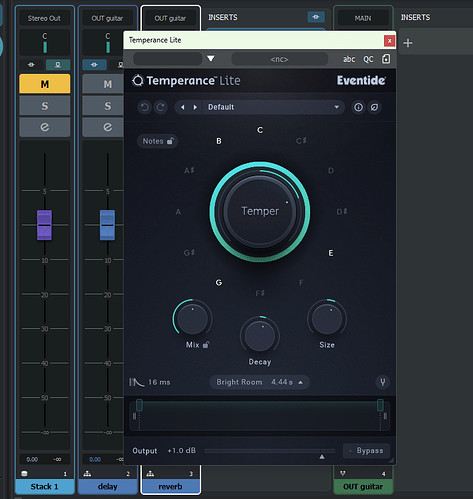Add an insert with the plus icon
This screenshot has height=499, width=473.
(x=408, y=43)
